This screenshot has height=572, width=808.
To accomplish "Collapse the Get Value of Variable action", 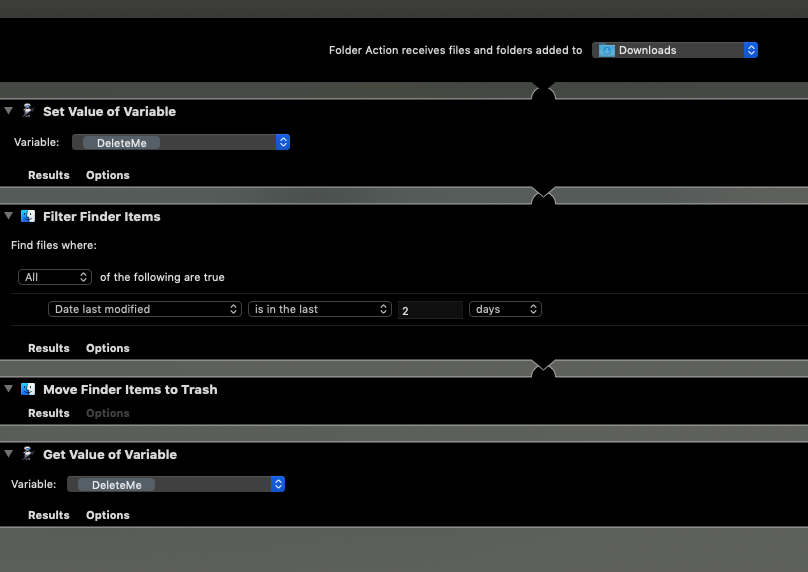I will coord(8,454).
